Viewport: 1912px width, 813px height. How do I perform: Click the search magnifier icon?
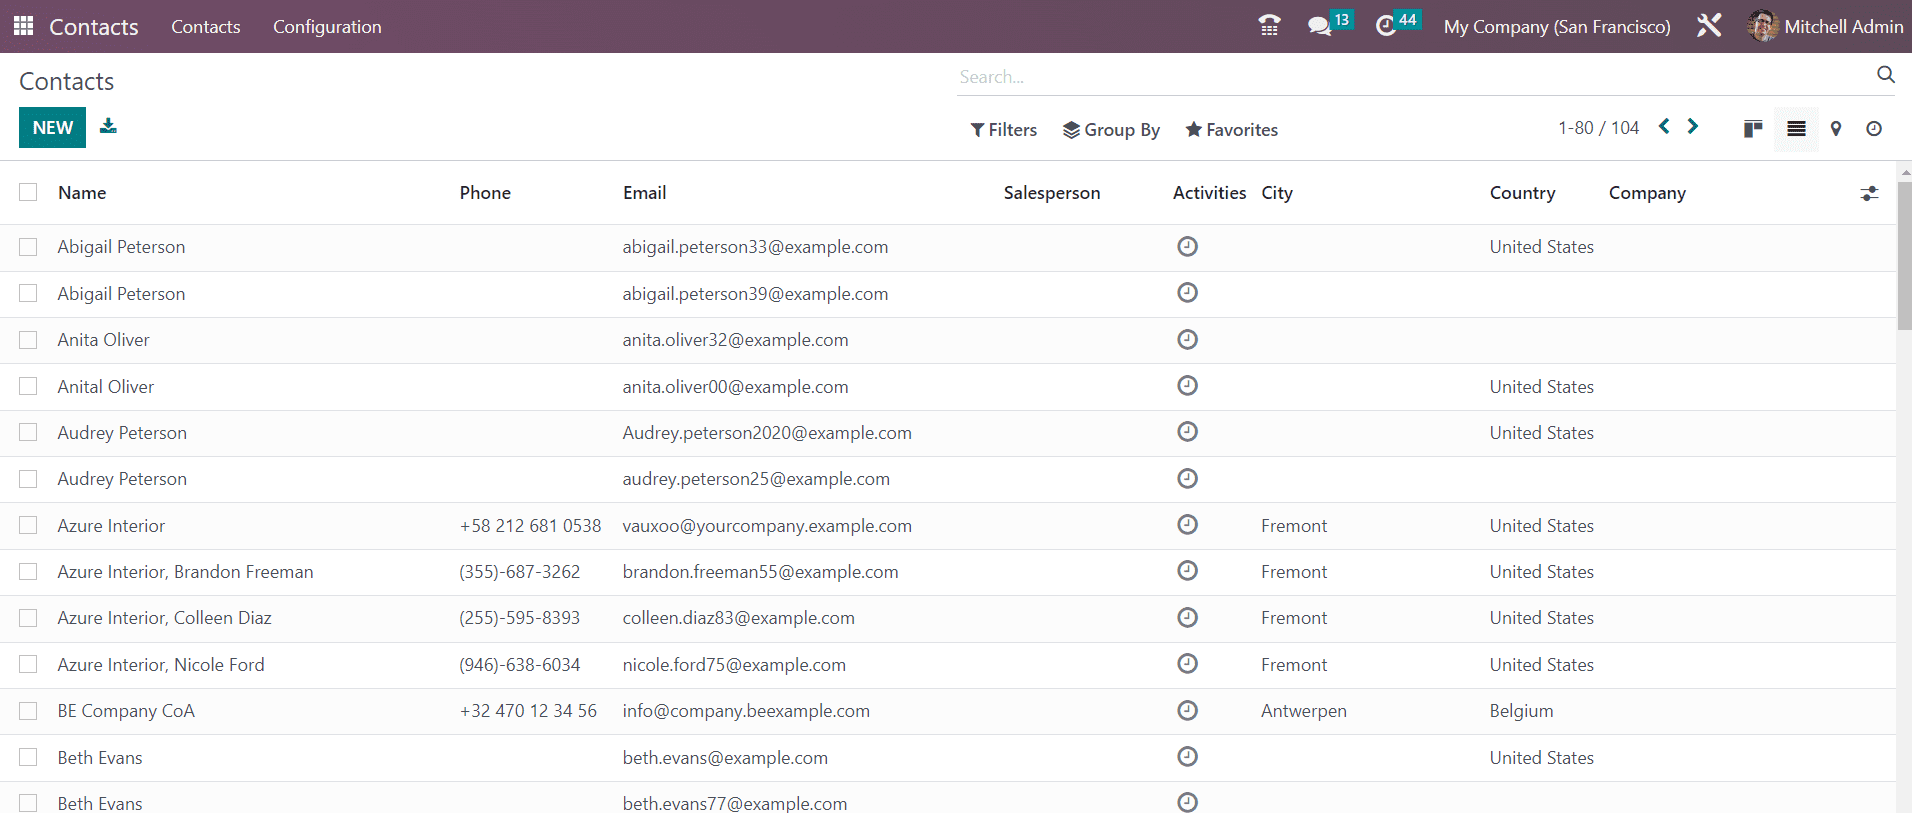pos(1885,75)
